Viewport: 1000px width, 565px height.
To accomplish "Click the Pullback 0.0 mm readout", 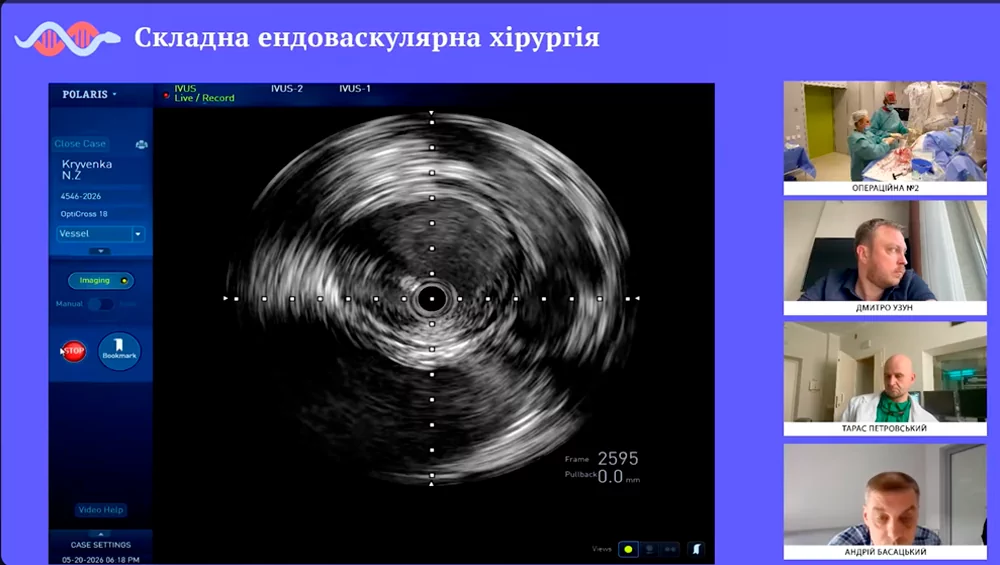I will coord(602,476).
